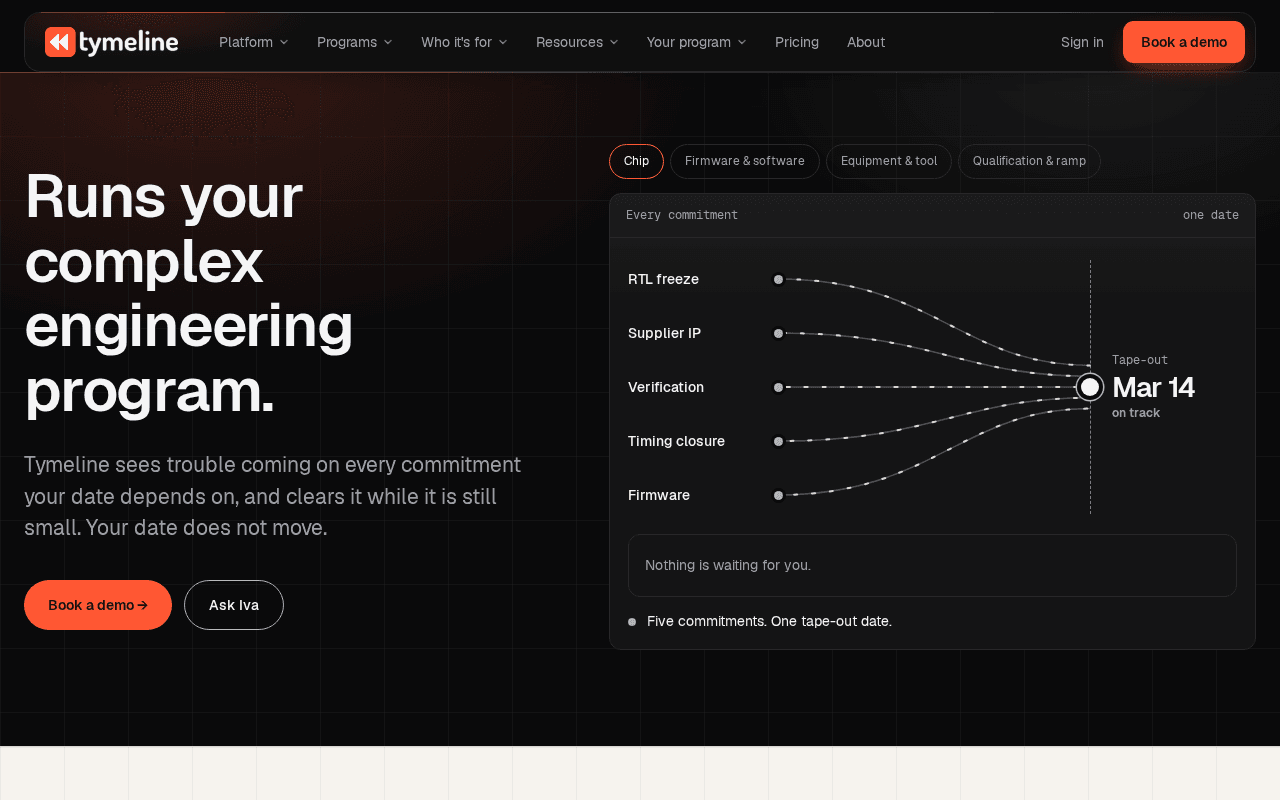Click the Mar 14 date
The height and width of the screenshot is (800, 1280).
[x=1153, y=387]
